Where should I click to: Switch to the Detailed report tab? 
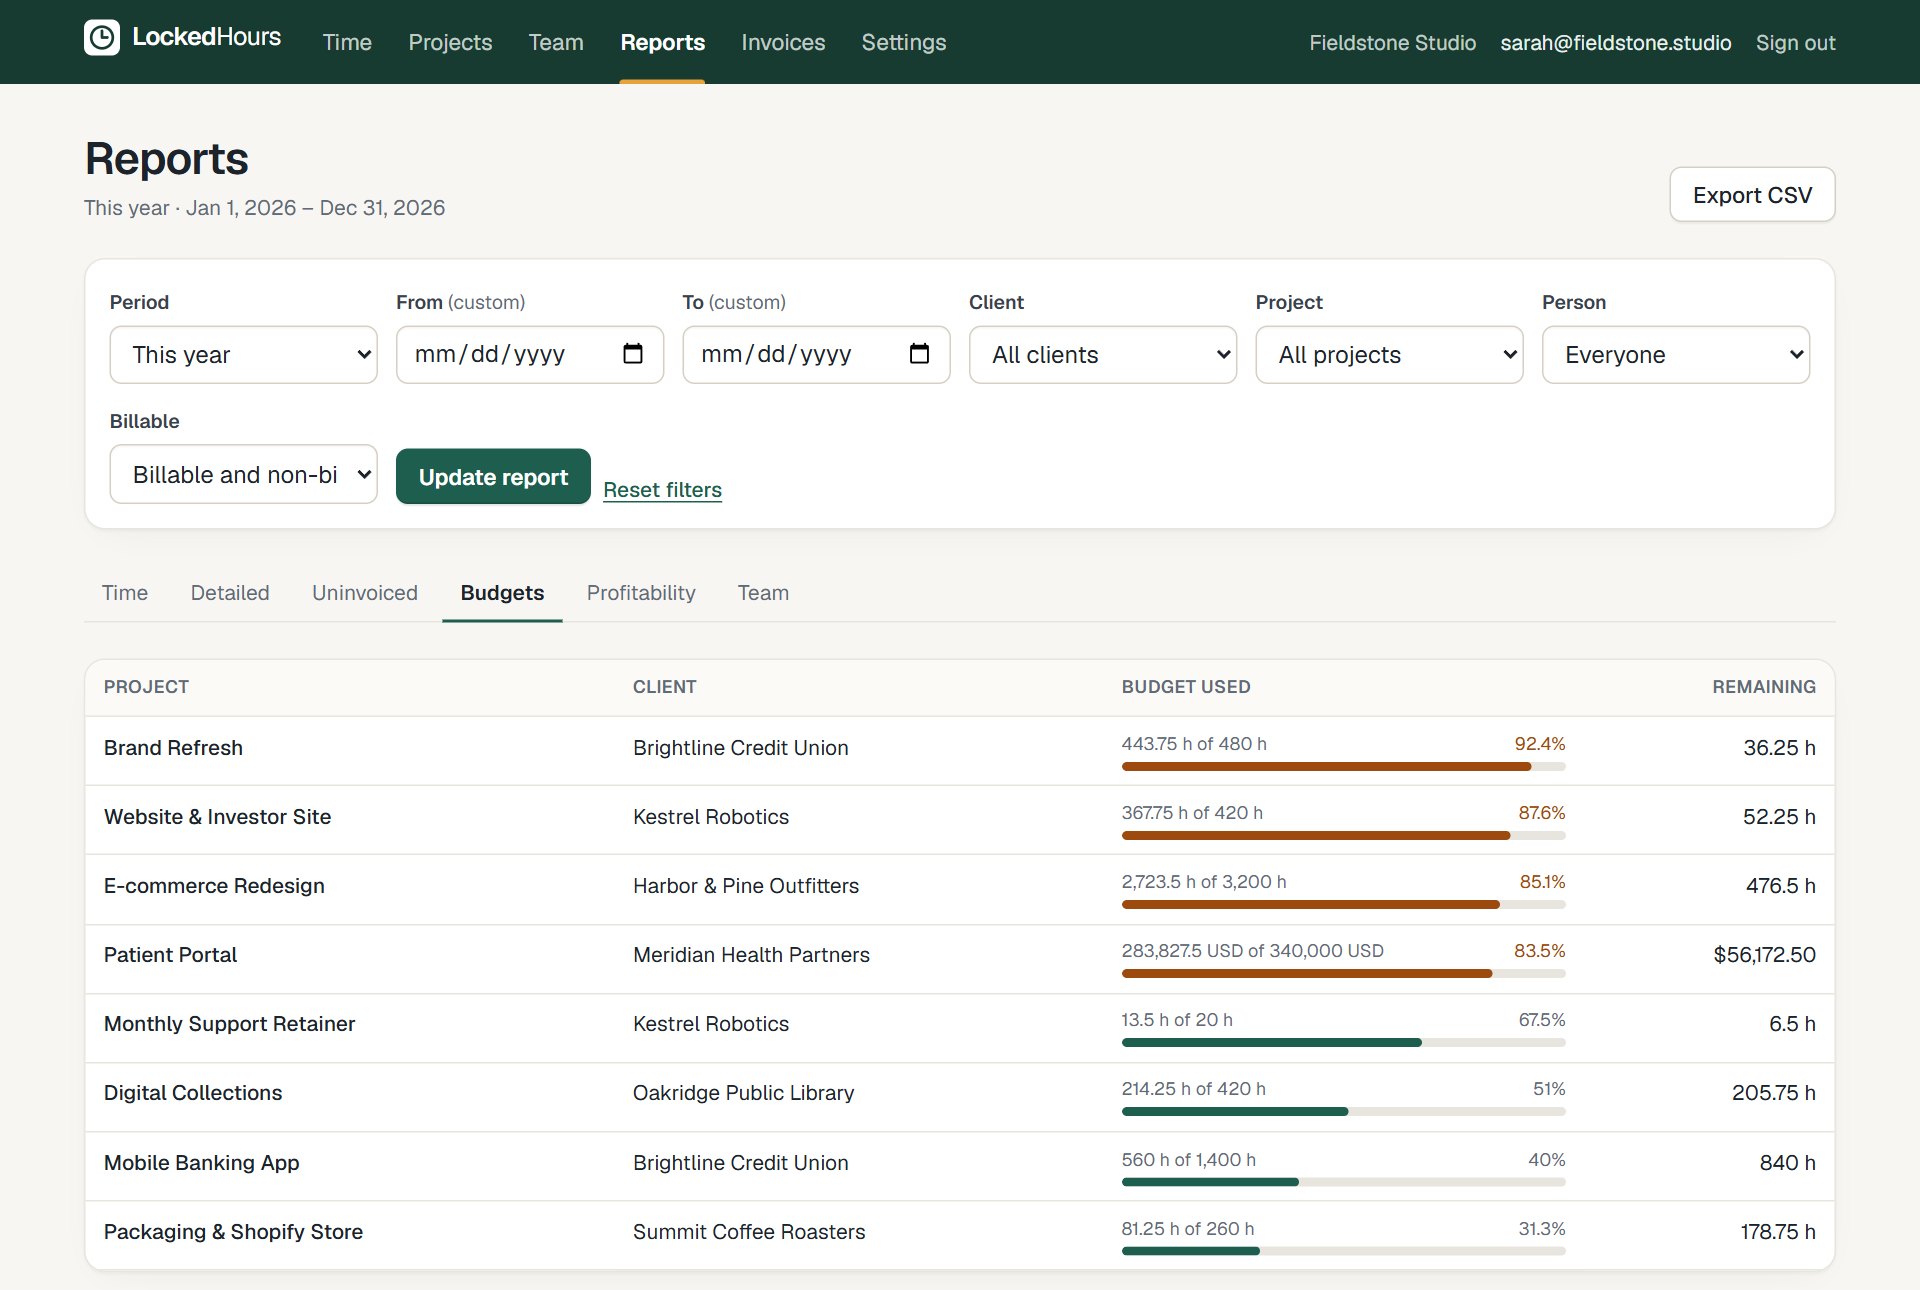[230, 593]
